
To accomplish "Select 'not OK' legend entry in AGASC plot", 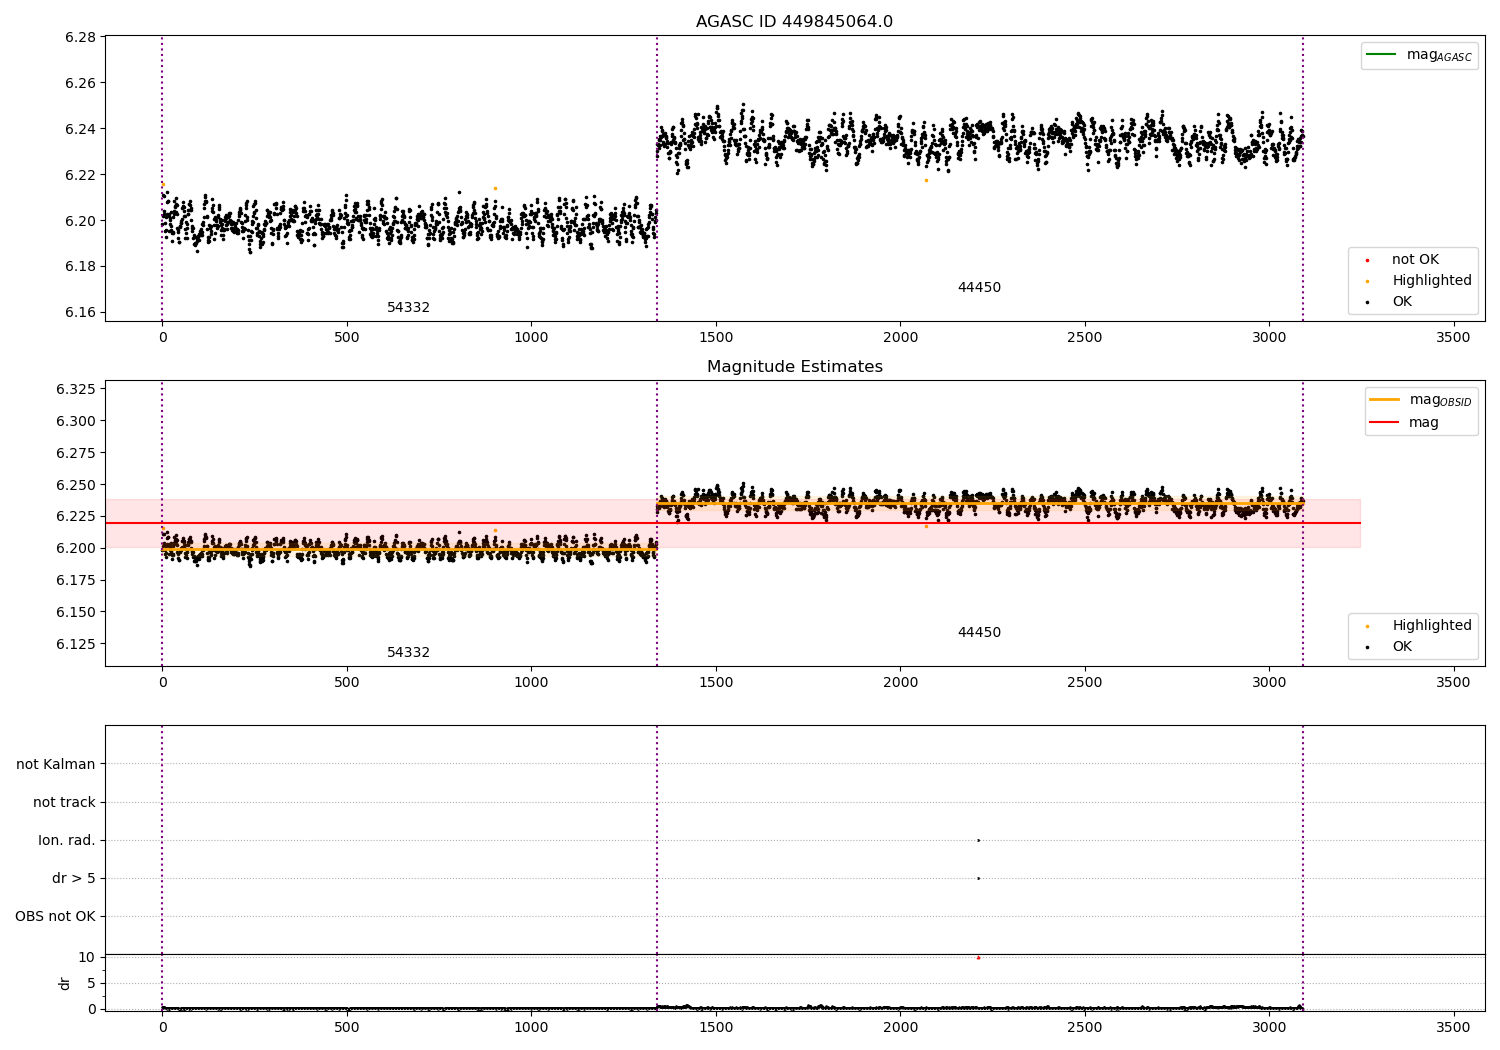I will click(x=1415, y=260).
